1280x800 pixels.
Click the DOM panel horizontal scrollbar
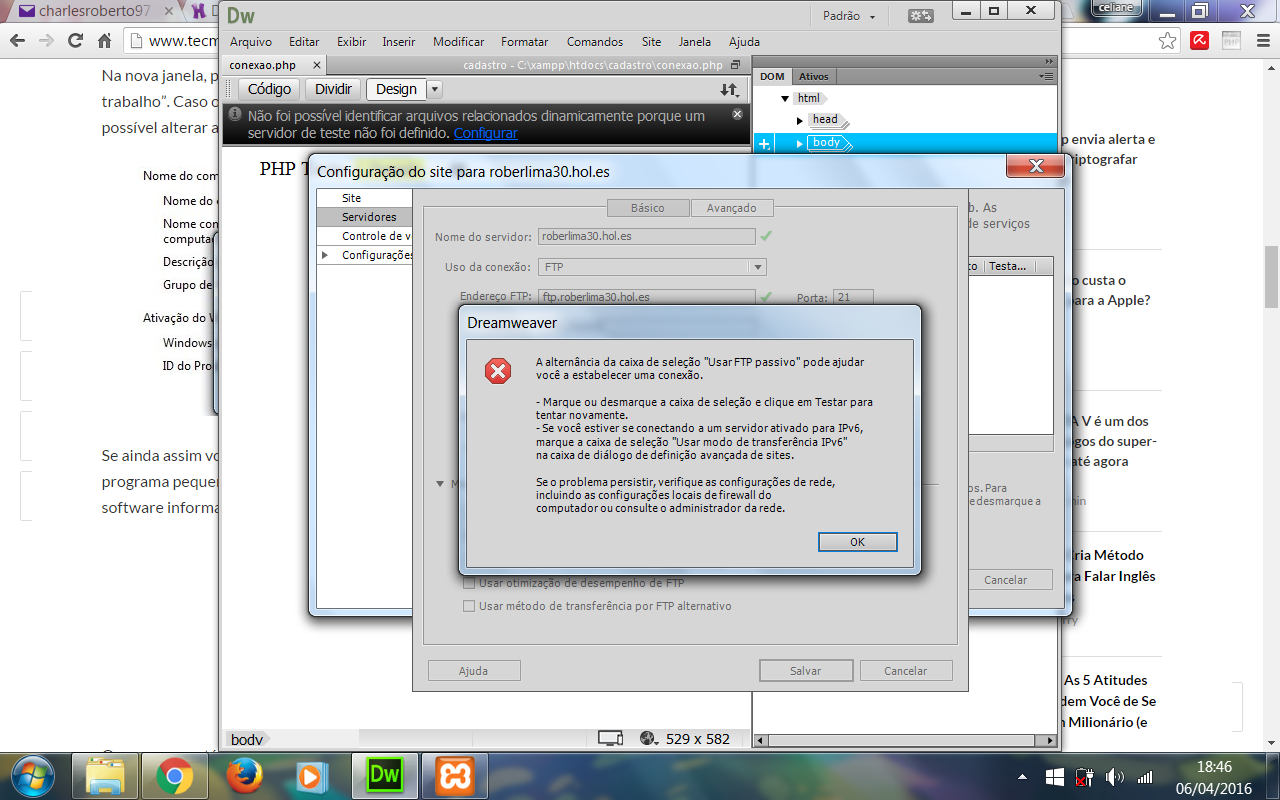tap(905, 741)
